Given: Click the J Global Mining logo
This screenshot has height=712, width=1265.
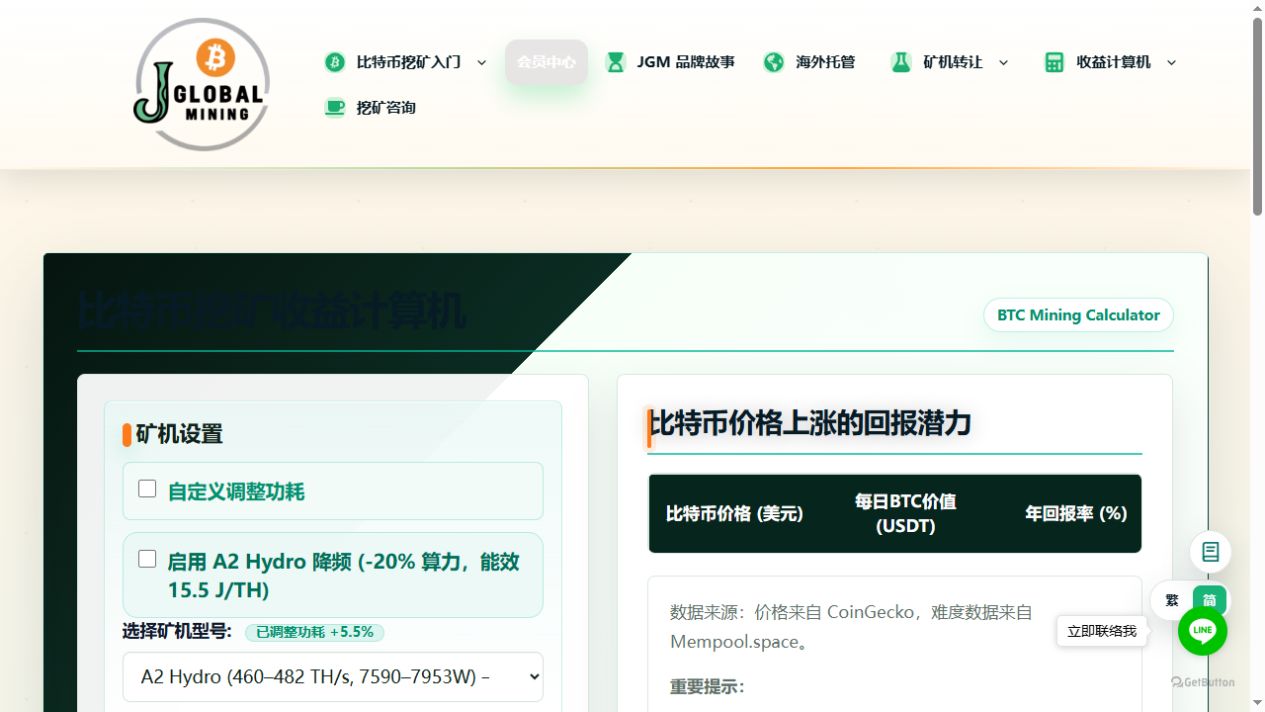Looking at the screenshot, I should pyautogui.click(x=201, y=85).
